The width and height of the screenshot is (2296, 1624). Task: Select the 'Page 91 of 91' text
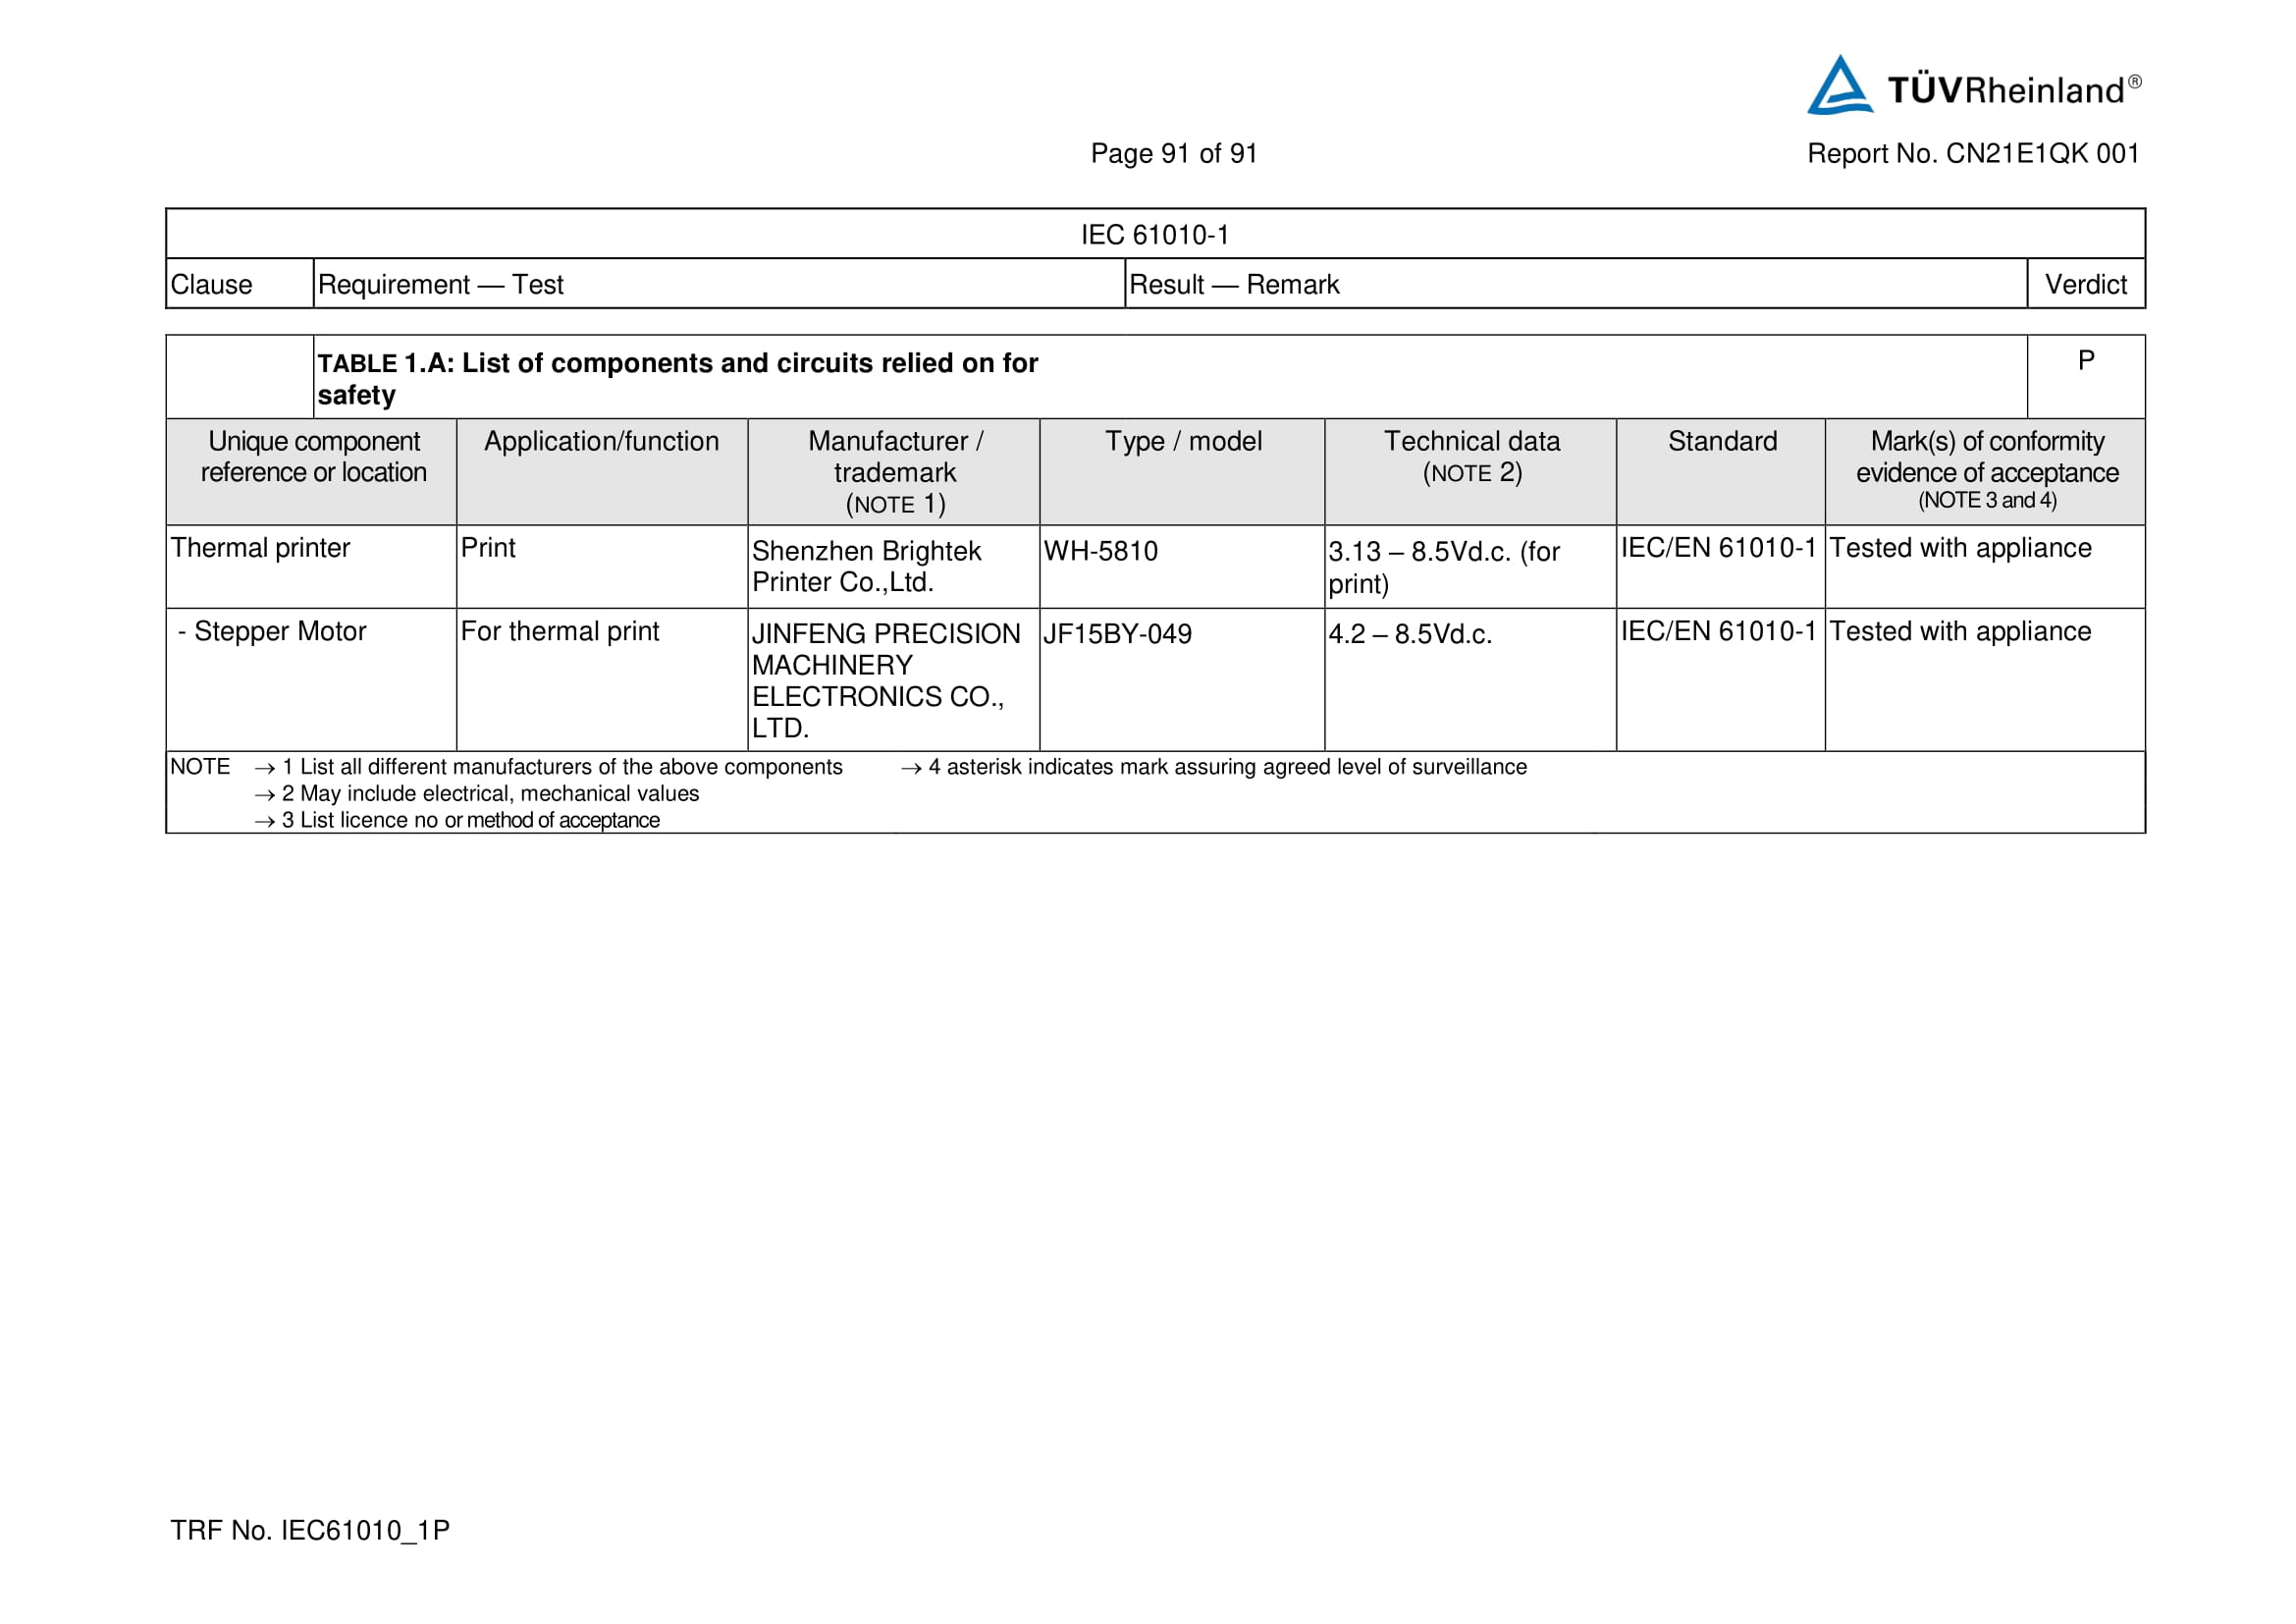[x=1173, y=154]
